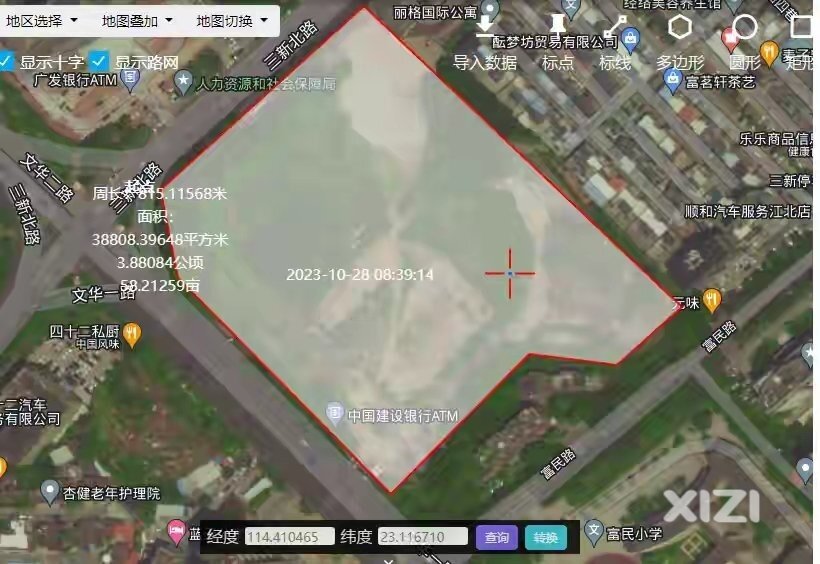Toggle the 显示十字 checkbox
Image resolution: width=820 pixels, height=564 pixels.
click(x=6, y=62)
